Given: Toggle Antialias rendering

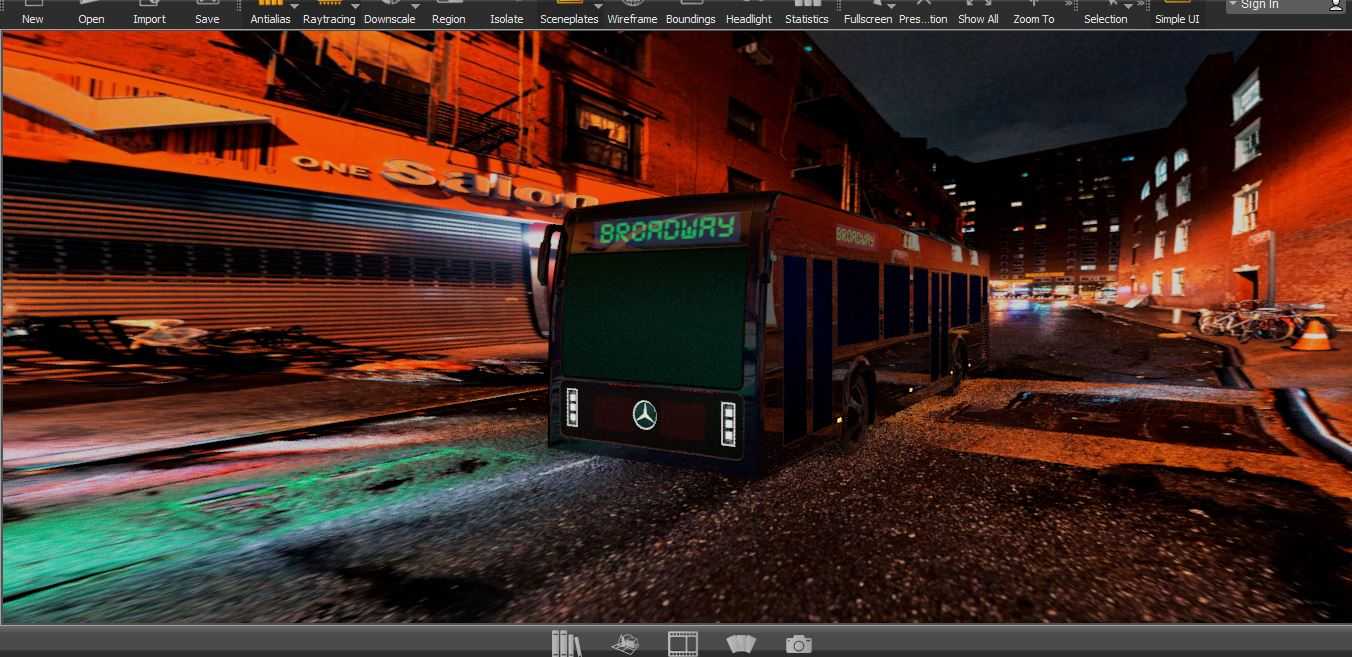Looking at the screenshot, I should click(x=270, y=13).
